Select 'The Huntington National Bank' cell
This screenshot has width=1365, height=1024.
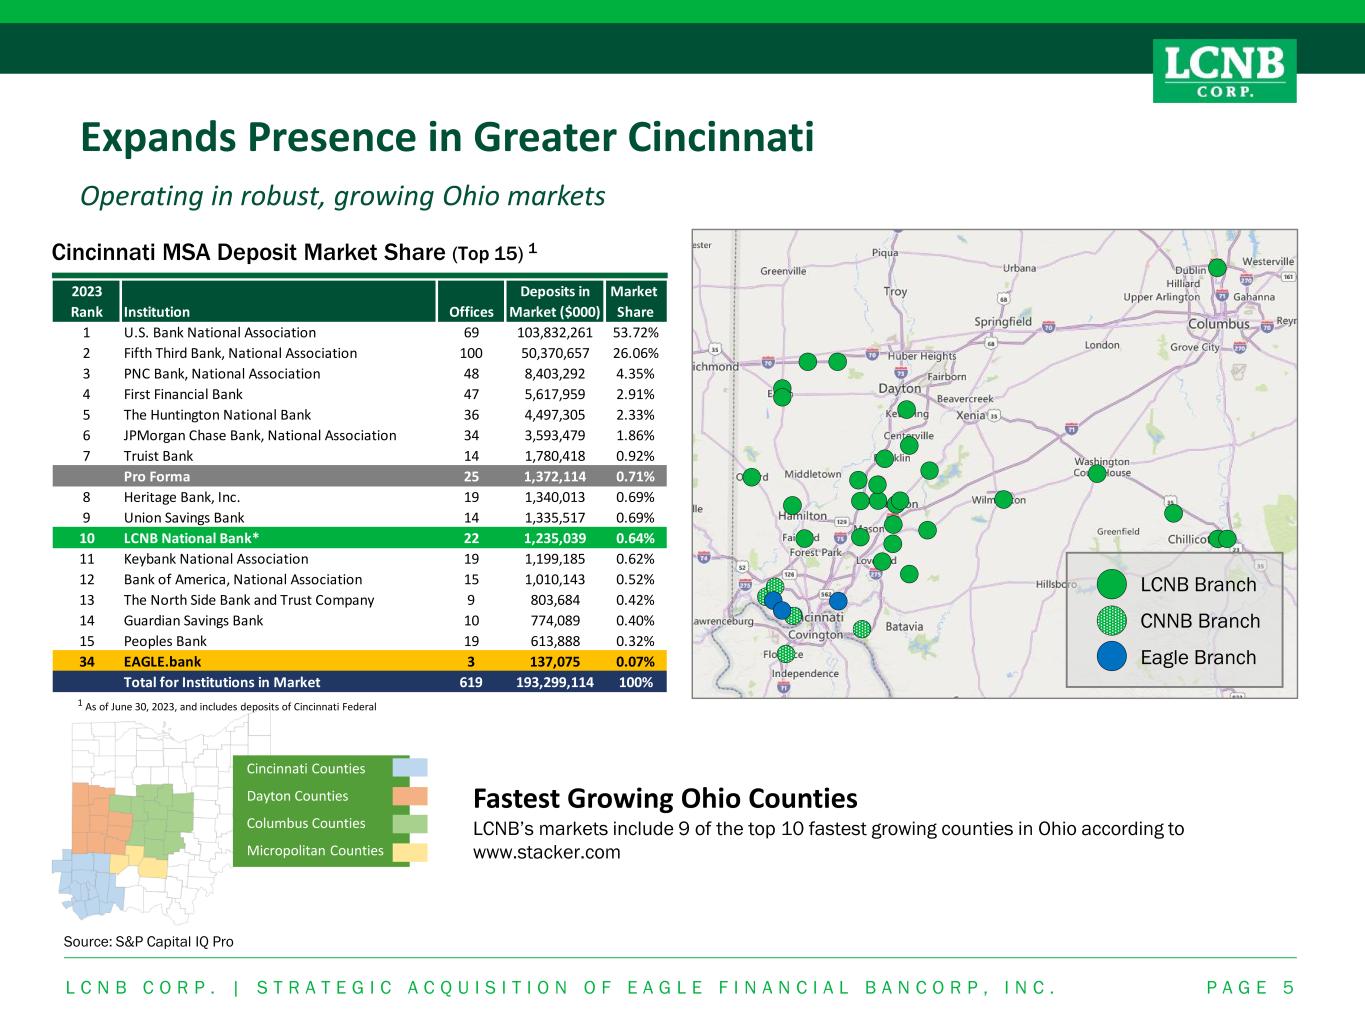click(x=217, y=415)
